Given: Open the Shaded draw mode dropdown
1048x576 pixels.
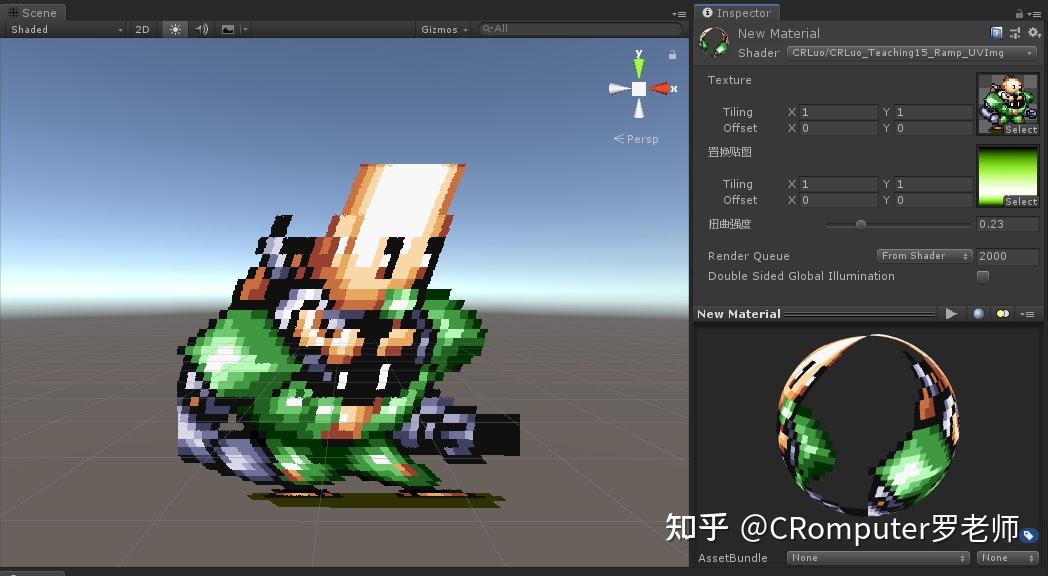Looking at the screenshot, I should tap(65, 29).
